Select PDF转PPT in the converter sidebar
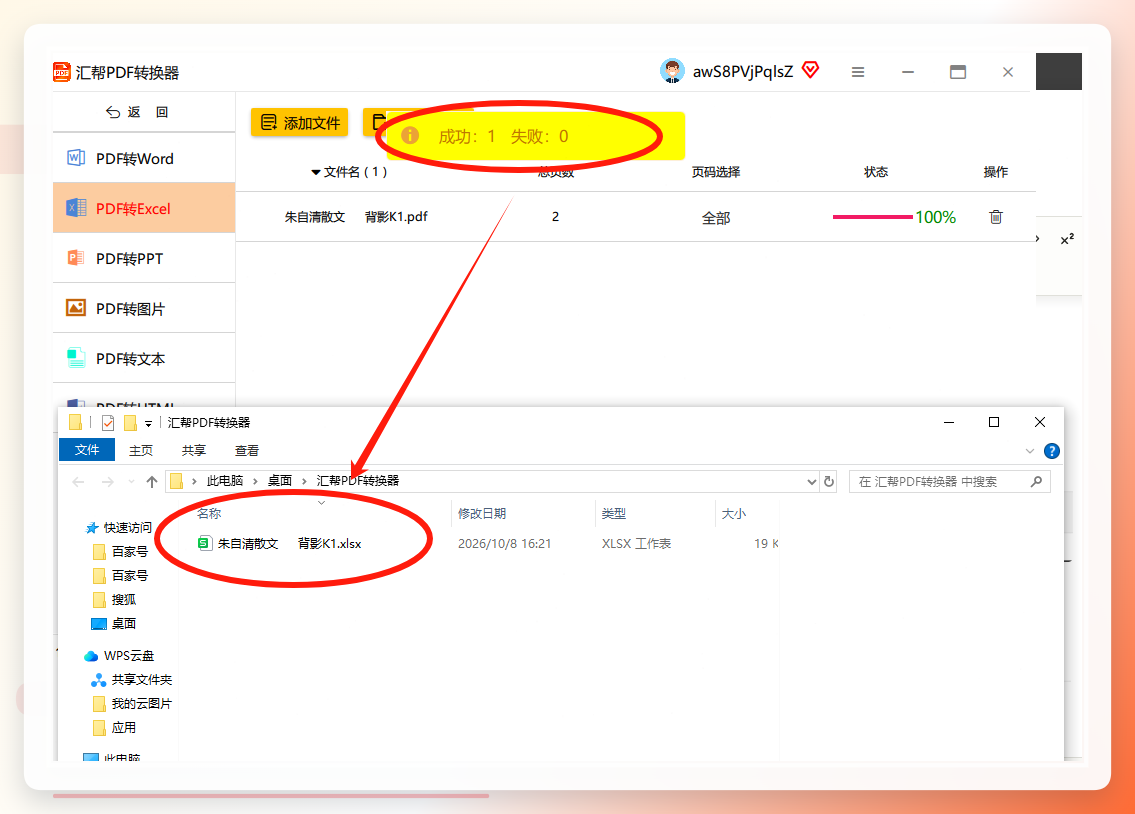The image size is (1135, 814). [x=144, y=258]
